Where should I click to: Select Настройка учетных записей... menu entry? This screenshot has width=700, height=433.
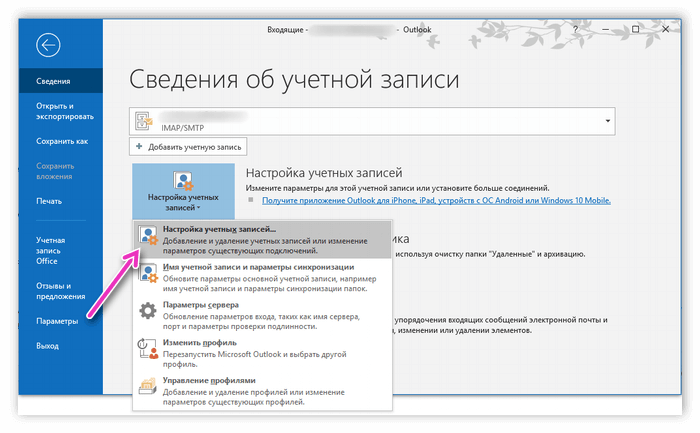click(262, 240)
